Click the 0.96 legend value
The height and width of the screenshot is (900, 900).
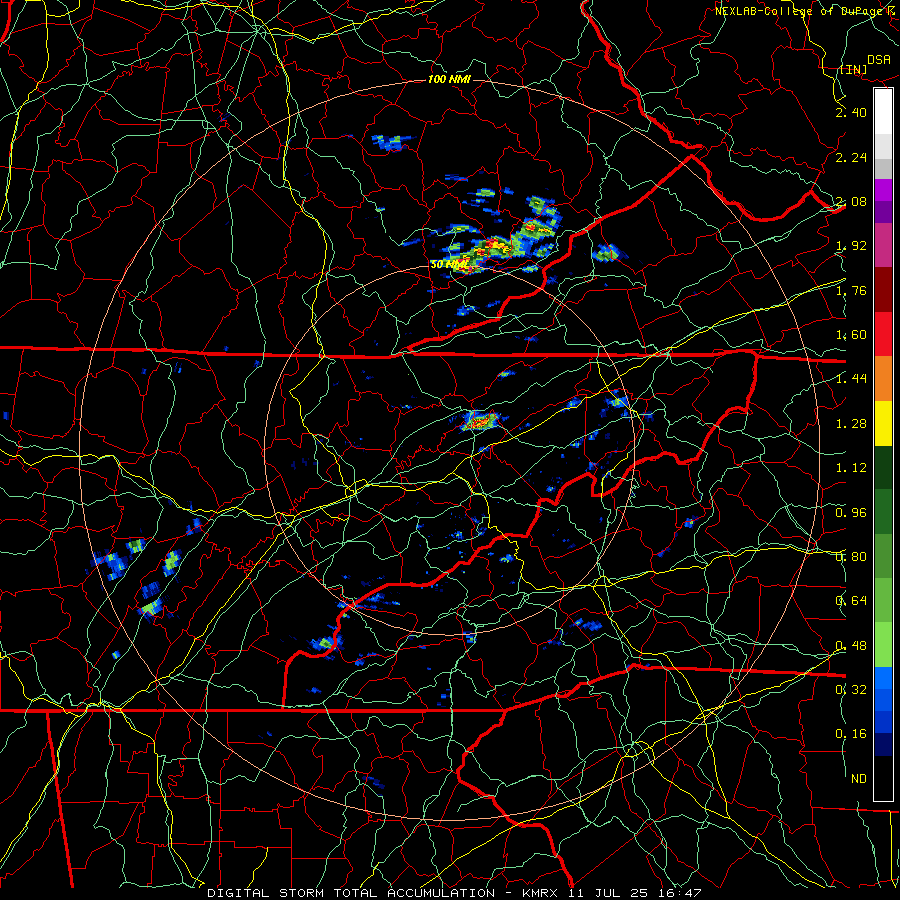[851, 513]
